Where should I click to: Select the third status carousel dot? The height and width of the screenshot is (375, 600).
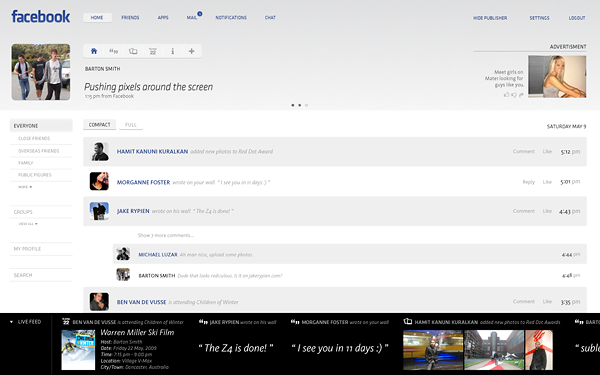[x=306, y=105]
